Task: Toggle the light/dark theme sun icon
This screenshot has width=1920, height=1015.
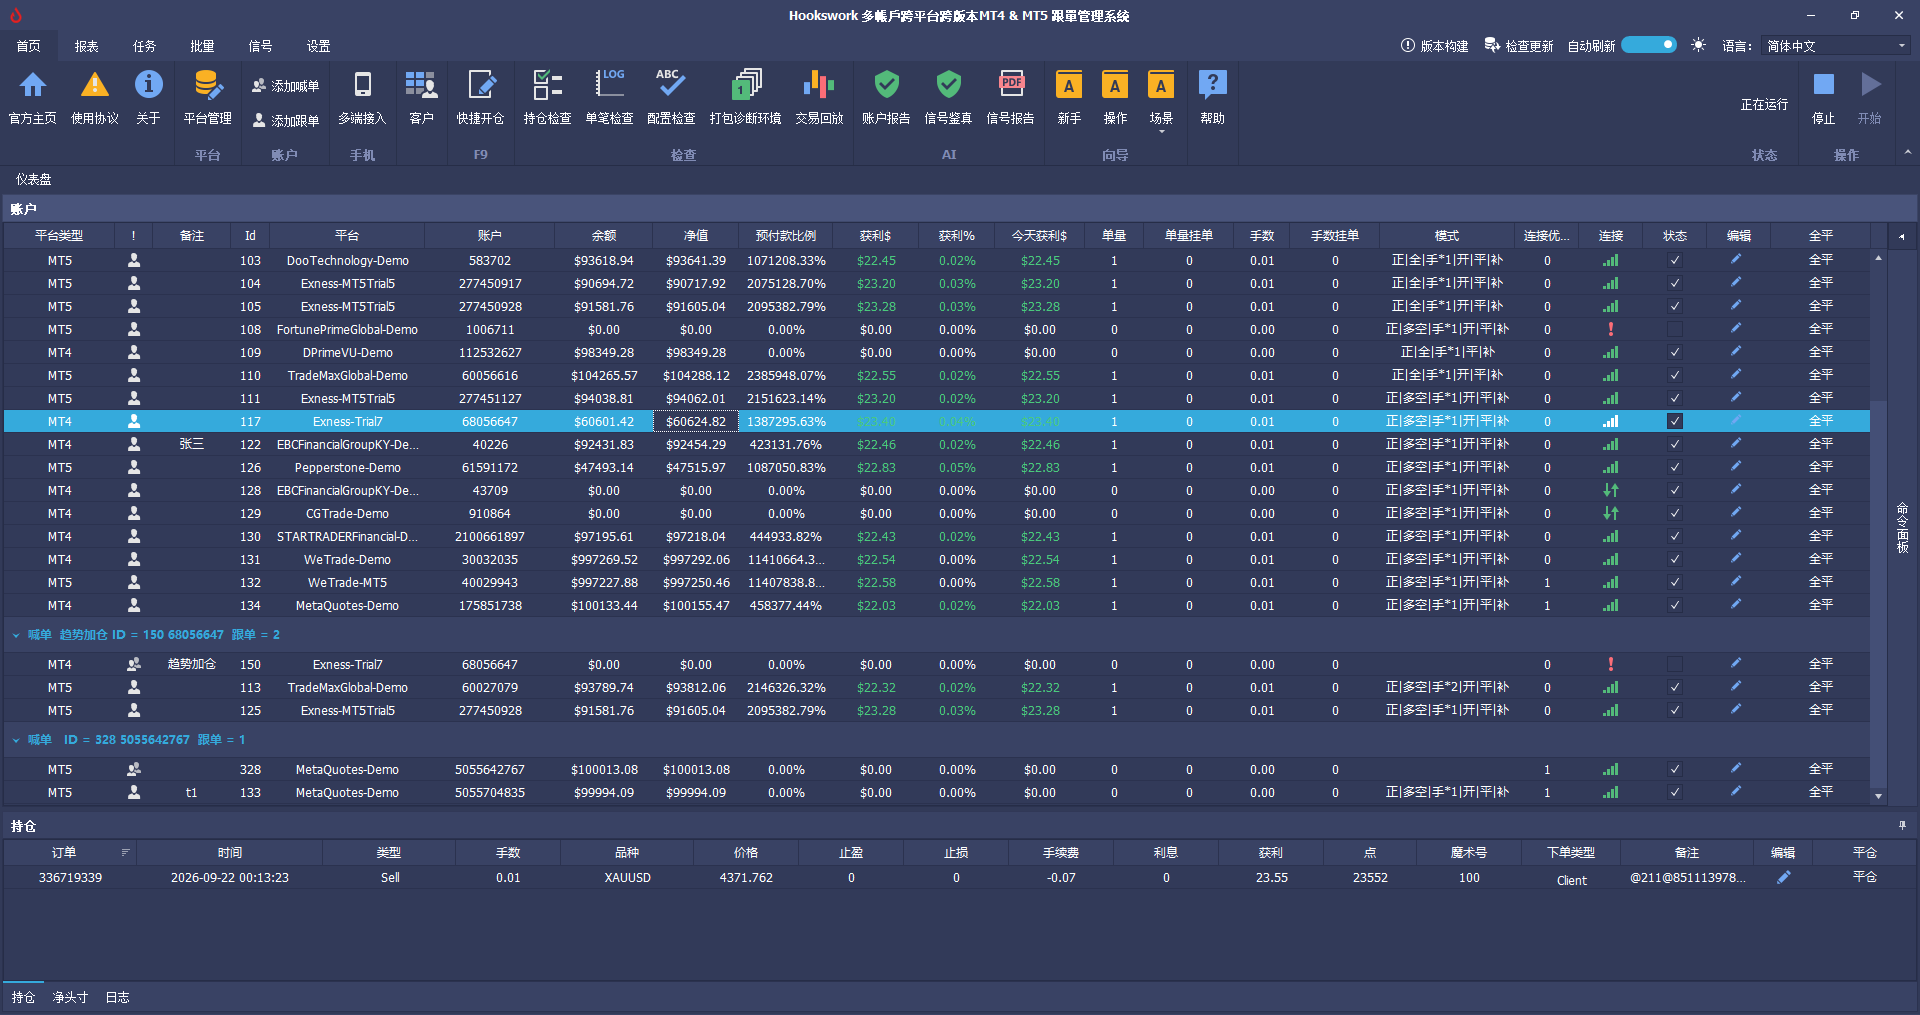Action: coord(1698,45)
